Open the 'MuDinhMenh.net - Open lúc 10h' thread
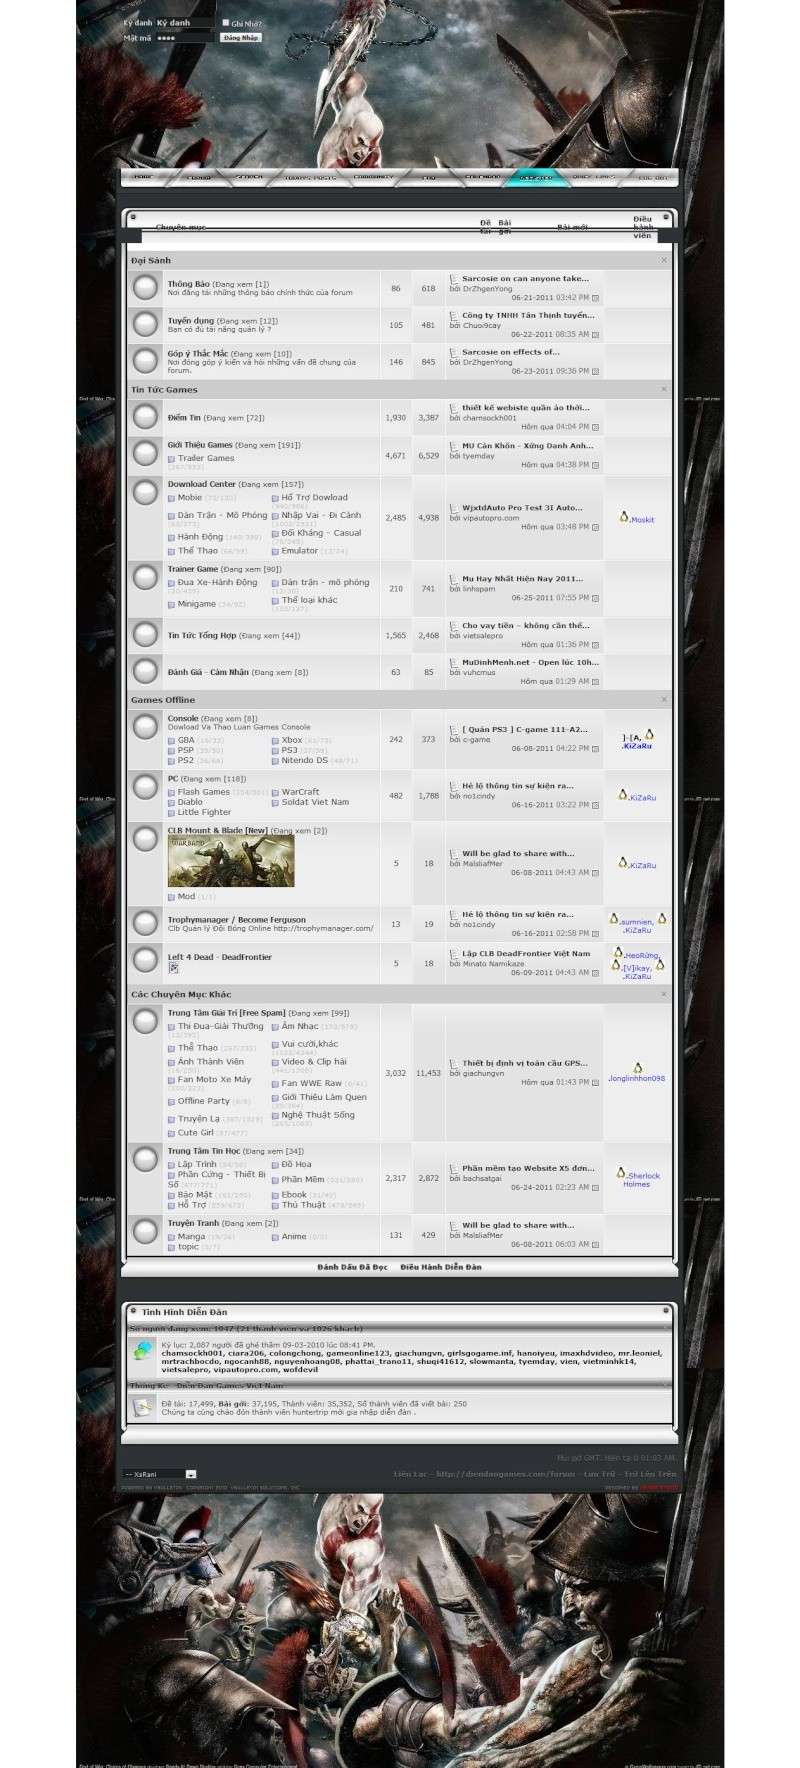 click(x=531, y=662)
